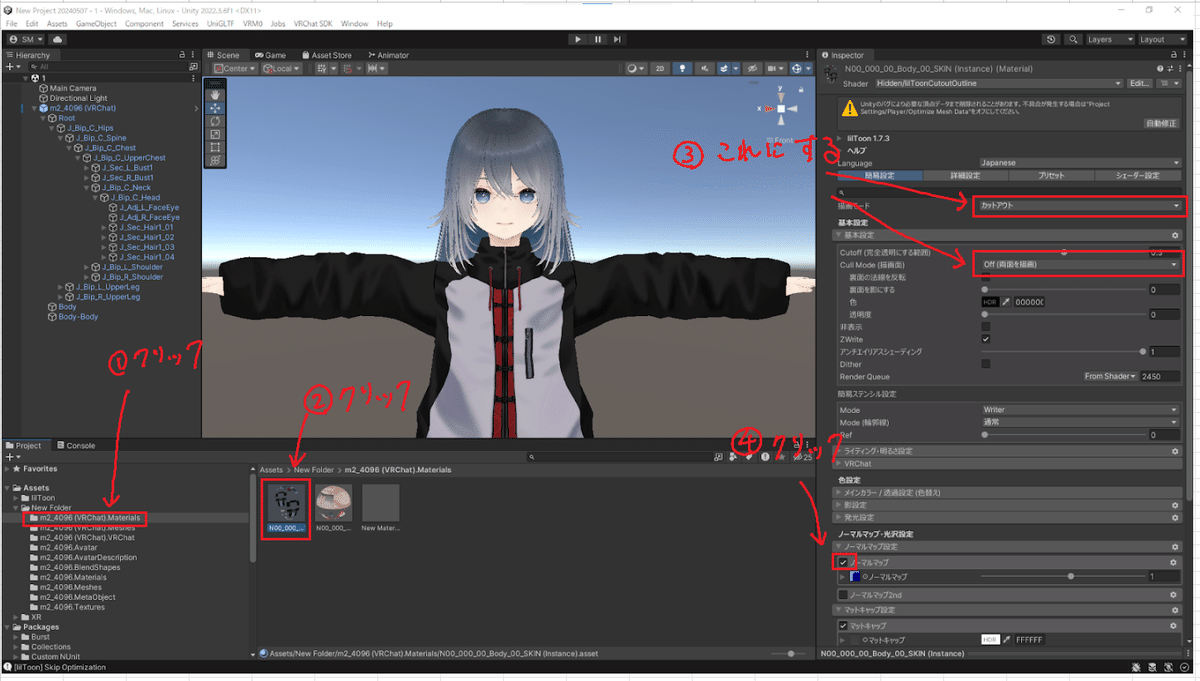
Task: Select Main Camera in Hierarchy
Action: pyautogui.click(x=73, y=88)
